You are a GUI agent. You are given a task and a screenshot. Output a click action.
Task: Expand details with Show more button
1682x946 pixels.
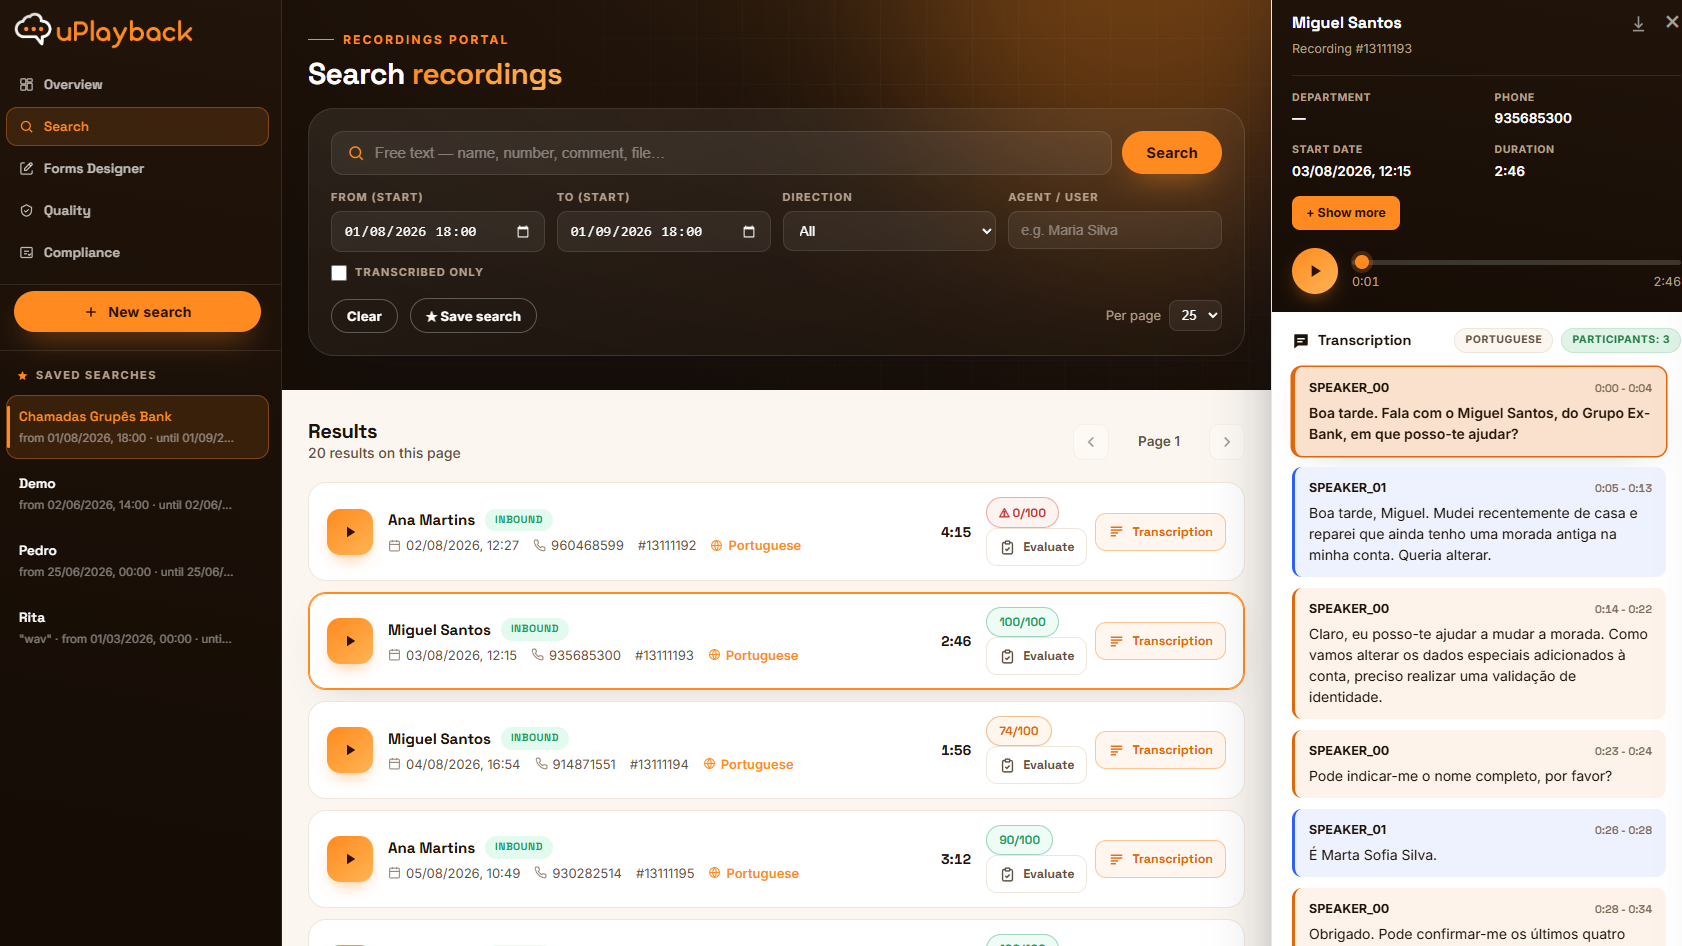(1346, 213)
